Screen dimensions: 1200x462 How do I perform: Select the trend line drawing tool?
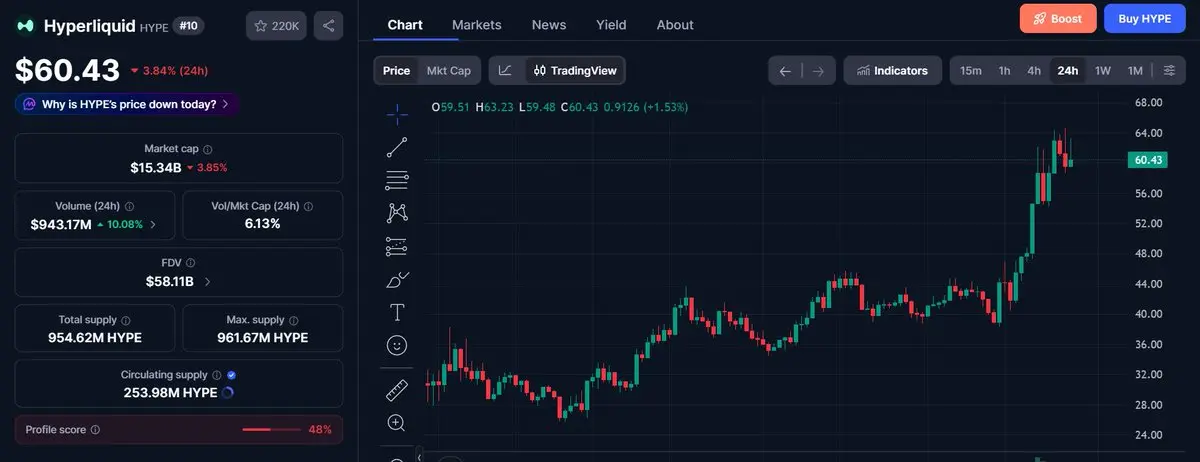tap(397, 147)
